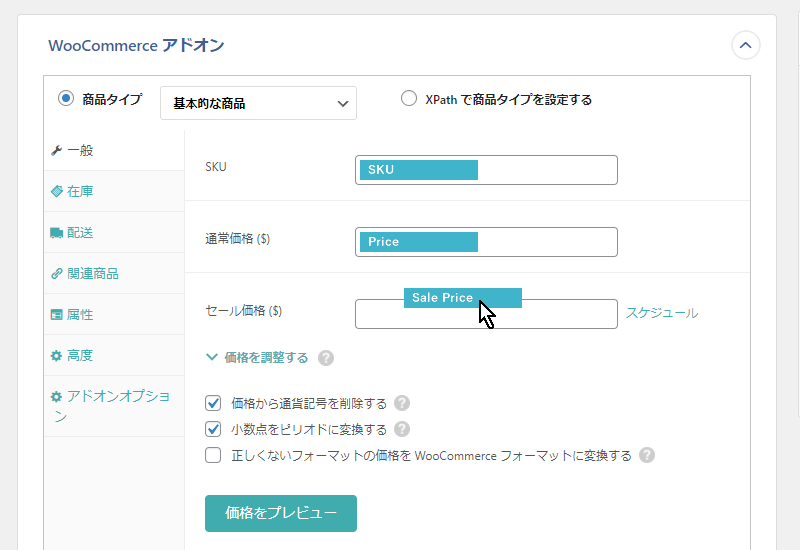The height and width of the screenshot is (550, 800).
Task: Click the help icon next to 価格を調整する
Action: tap(326, 358)
